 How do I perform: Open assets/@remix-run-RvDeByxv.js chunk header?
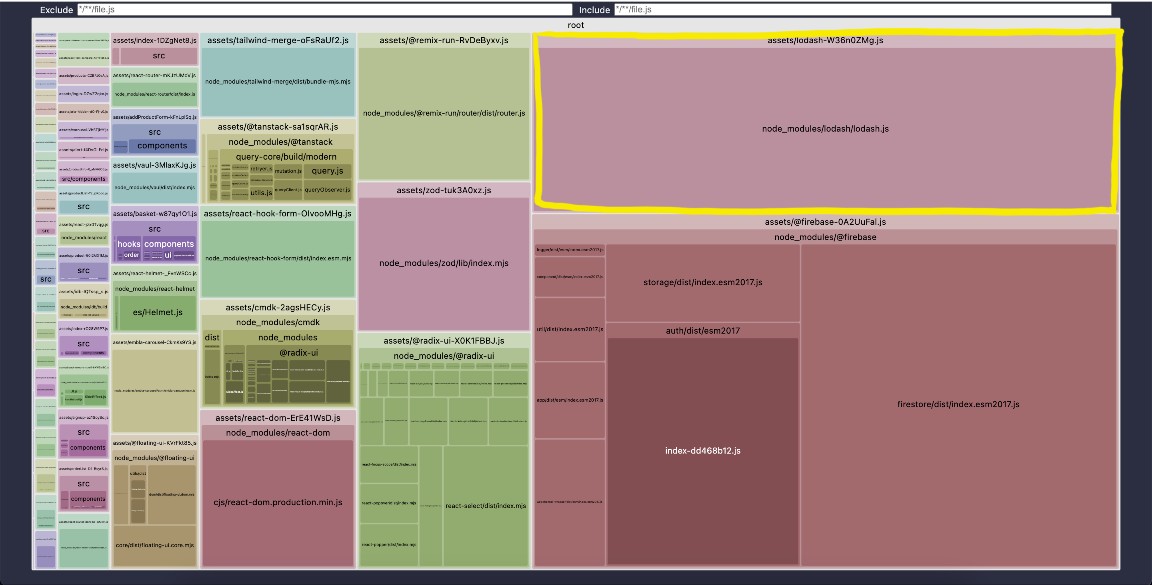click(444, 40)
